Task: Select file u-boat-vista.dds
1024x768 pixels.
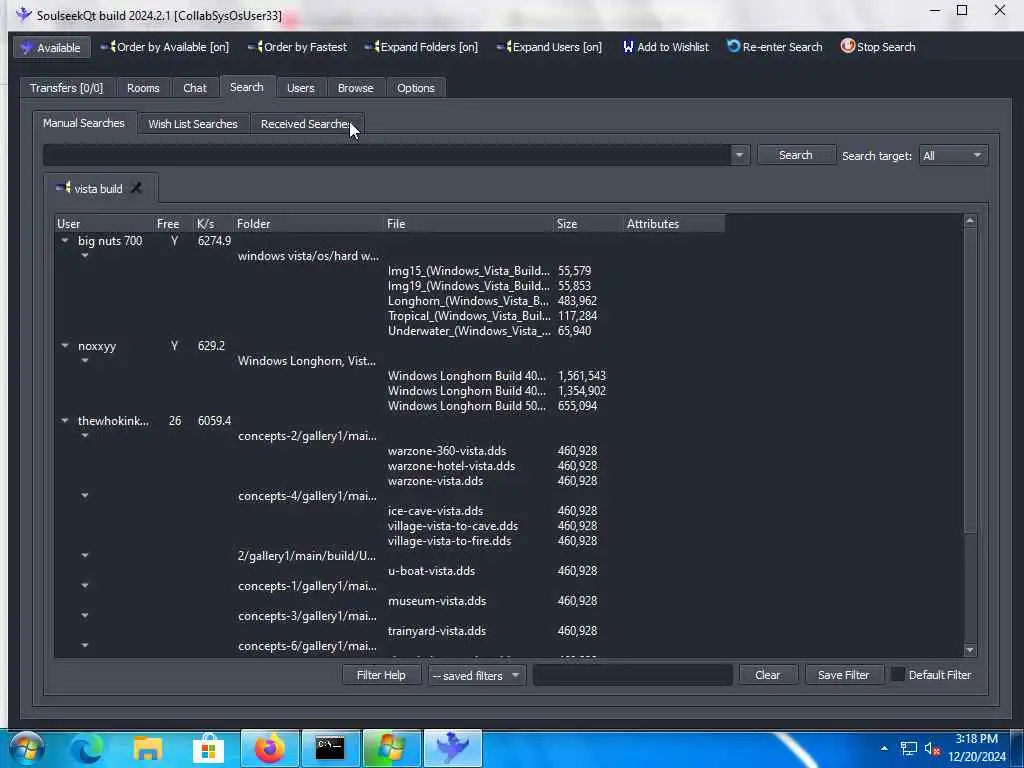Action: pos(432,571)
